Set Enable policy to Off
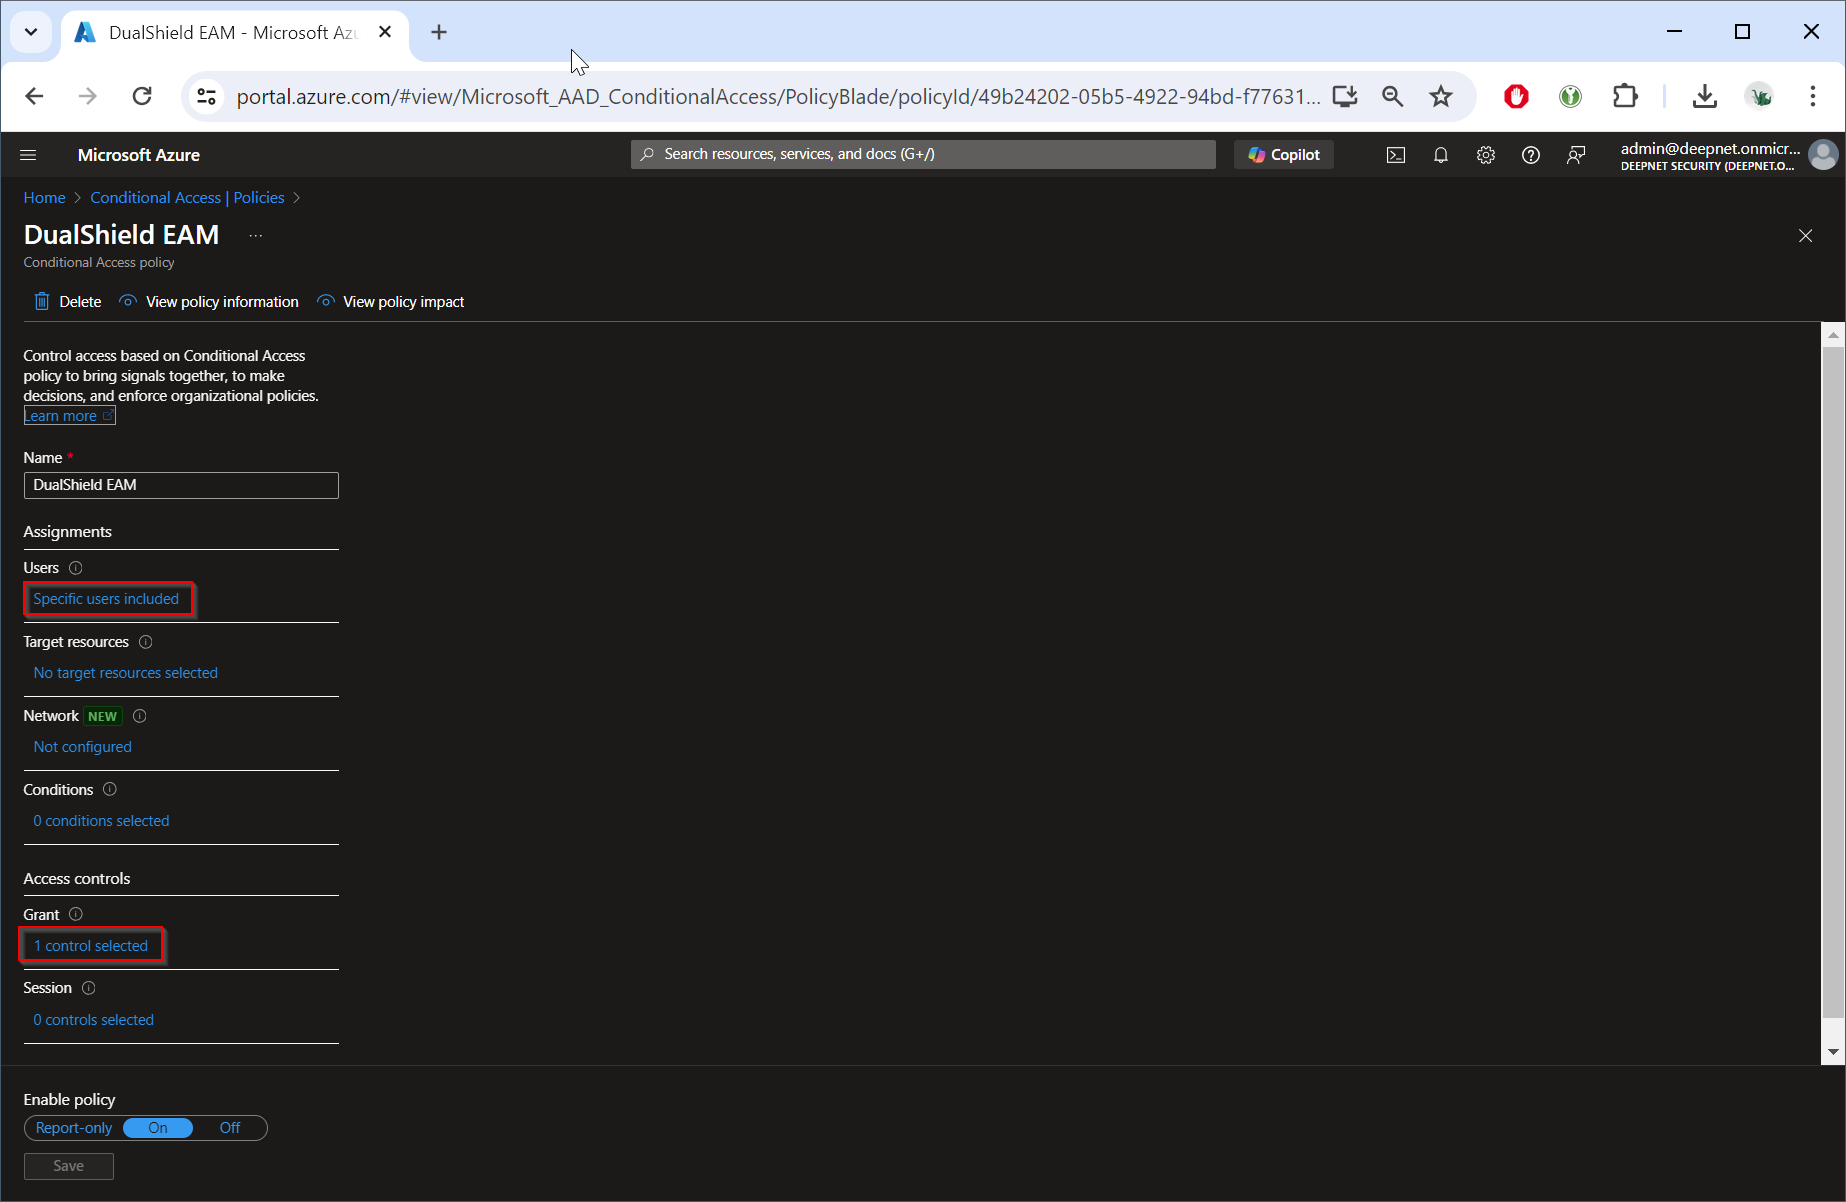This screenshot has height=1202, width=1846. (230, 1128)
